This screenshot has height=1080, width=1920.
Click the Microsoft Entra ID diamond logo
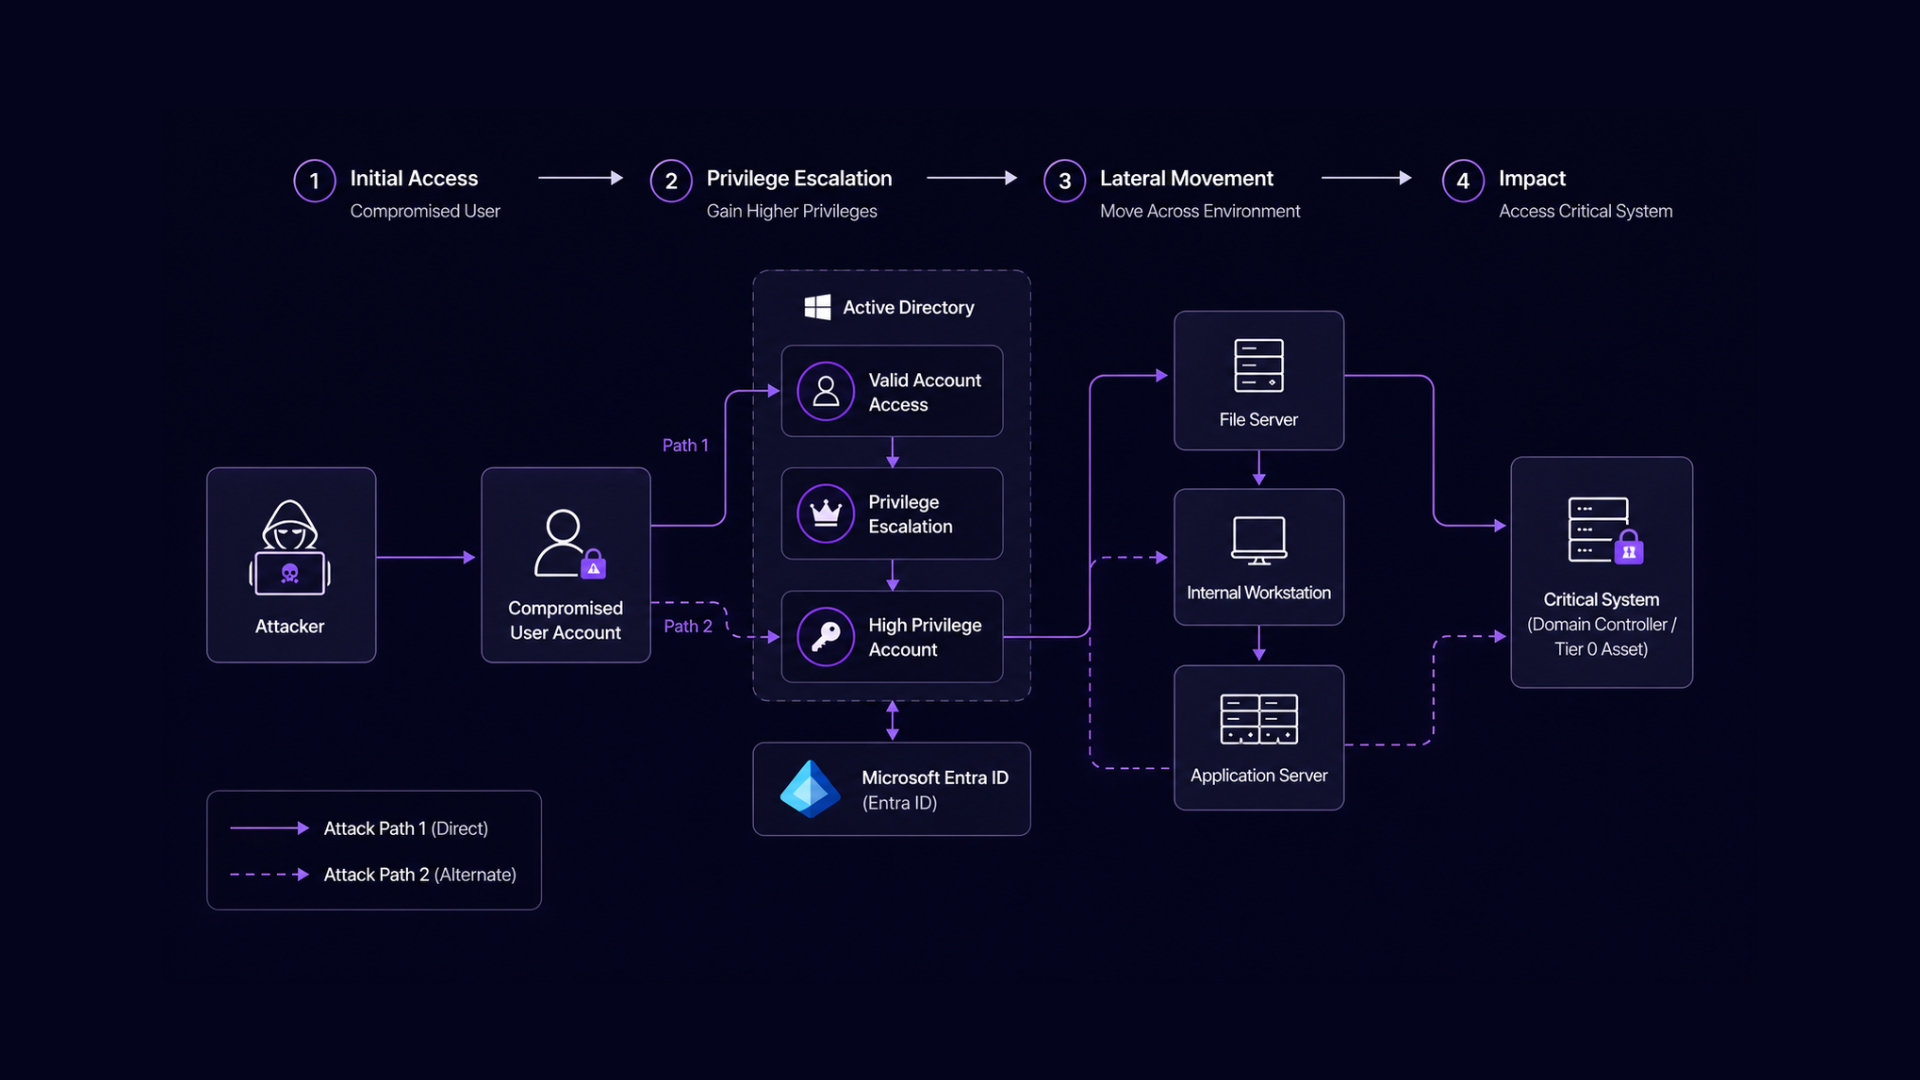pos(810,789)
